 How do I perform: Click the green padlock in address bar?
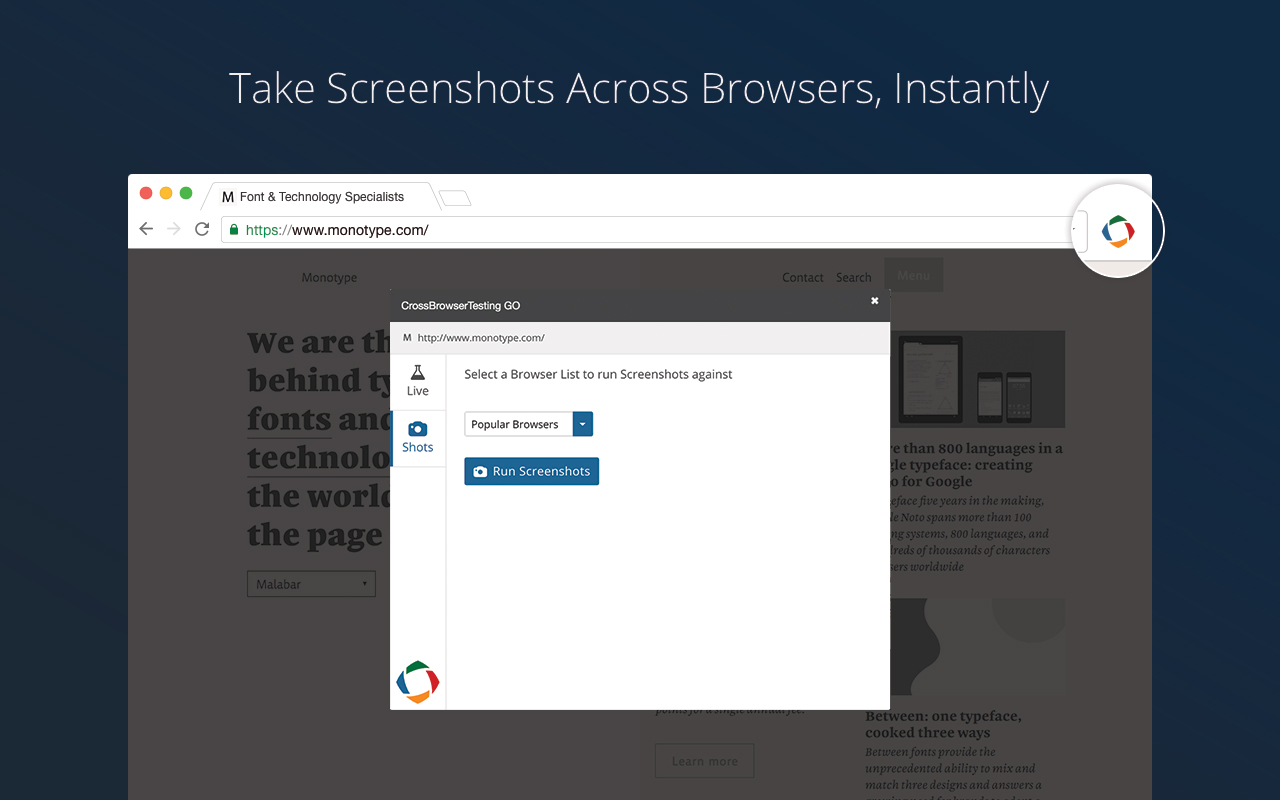[234, 229]
